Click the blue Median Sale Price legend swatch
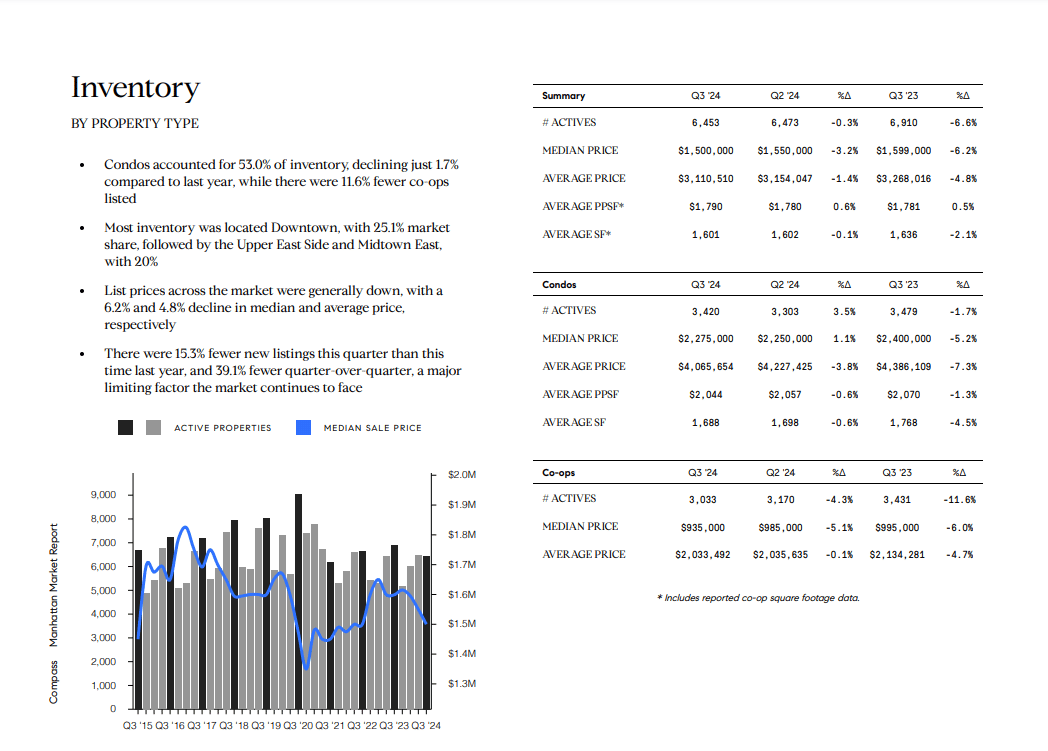This screenshot has width=1048, height=751. [303, 428]
